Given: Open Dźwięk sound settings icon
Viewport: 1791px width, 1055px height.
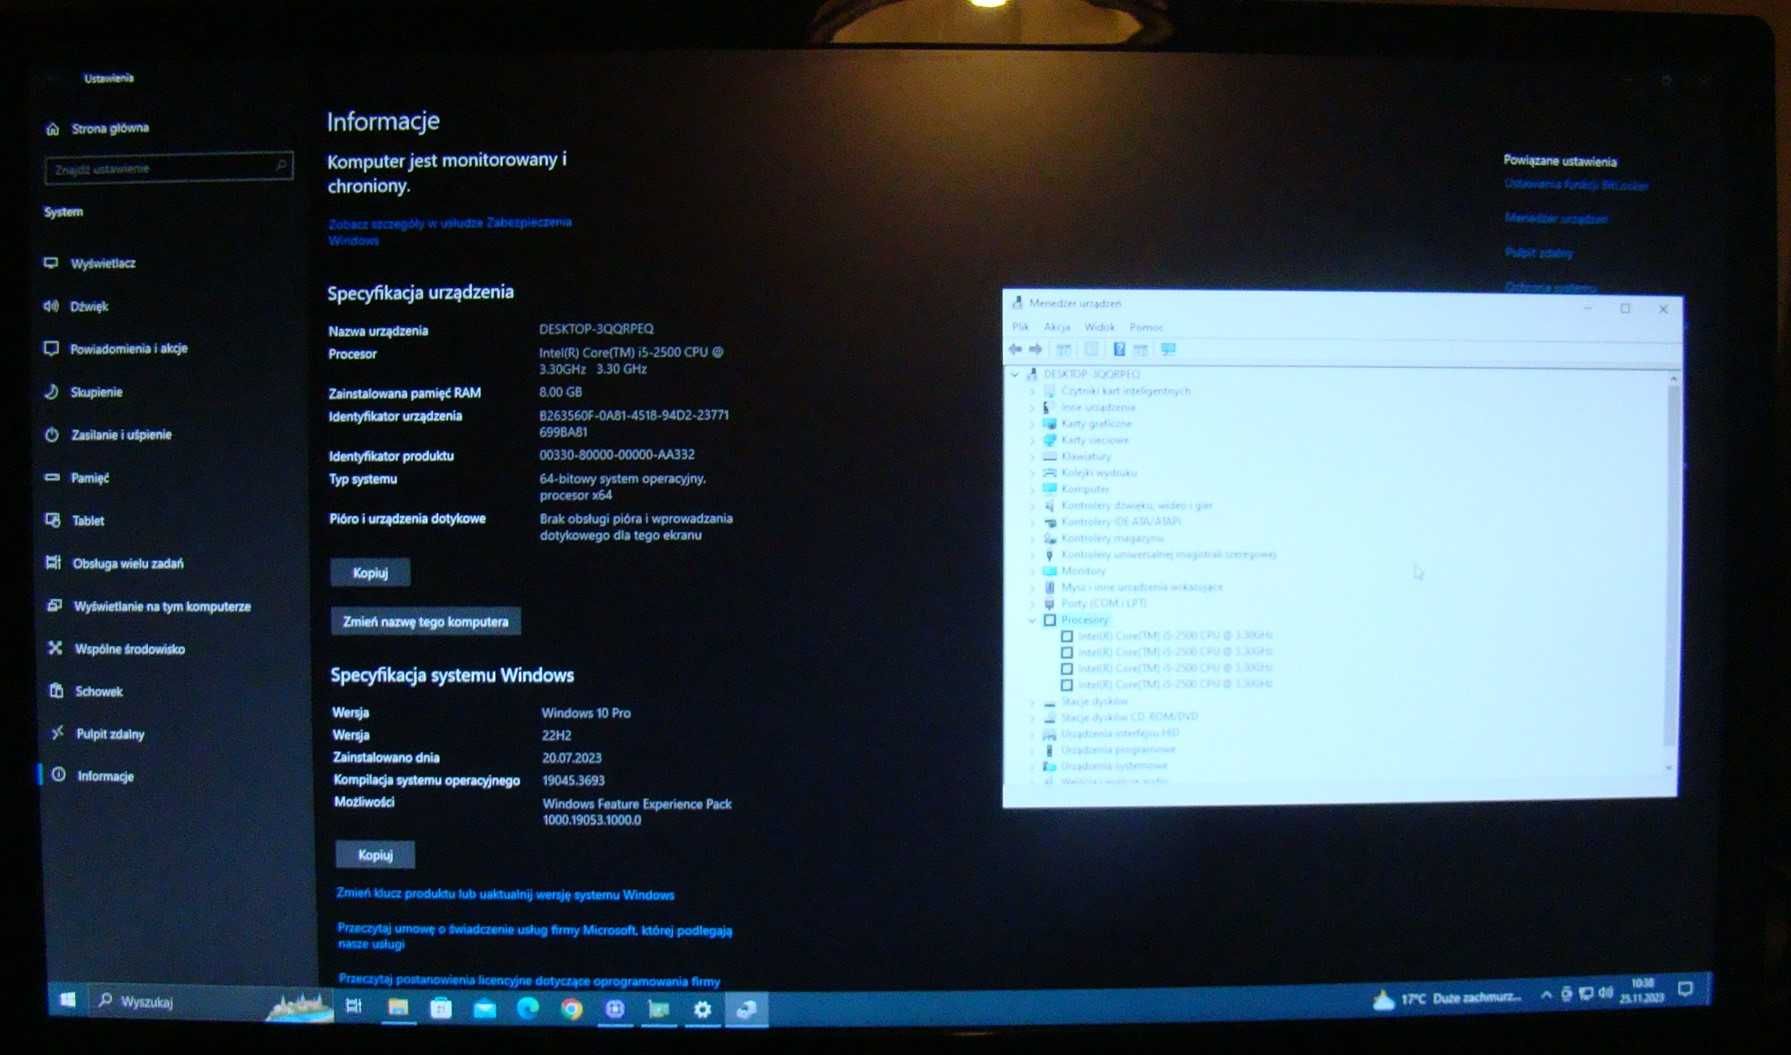Looking at the screenshot, I should coord(51,306).
